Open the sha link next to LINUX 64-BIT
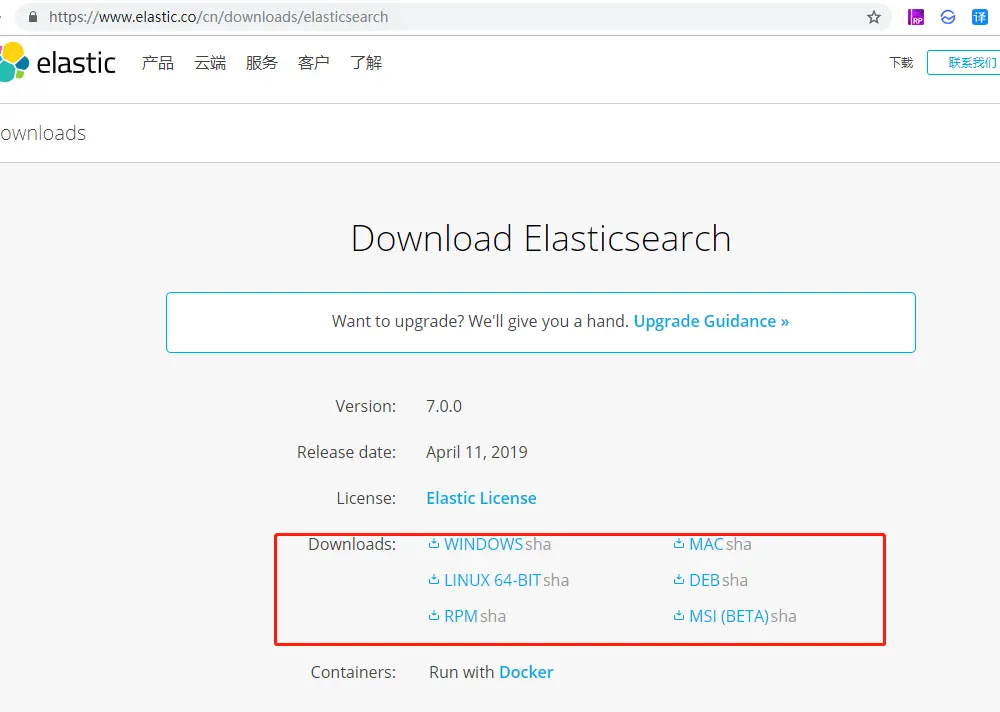Image resolution: width=1000 pixels, height=712 pixels. [x=556, y=580]
